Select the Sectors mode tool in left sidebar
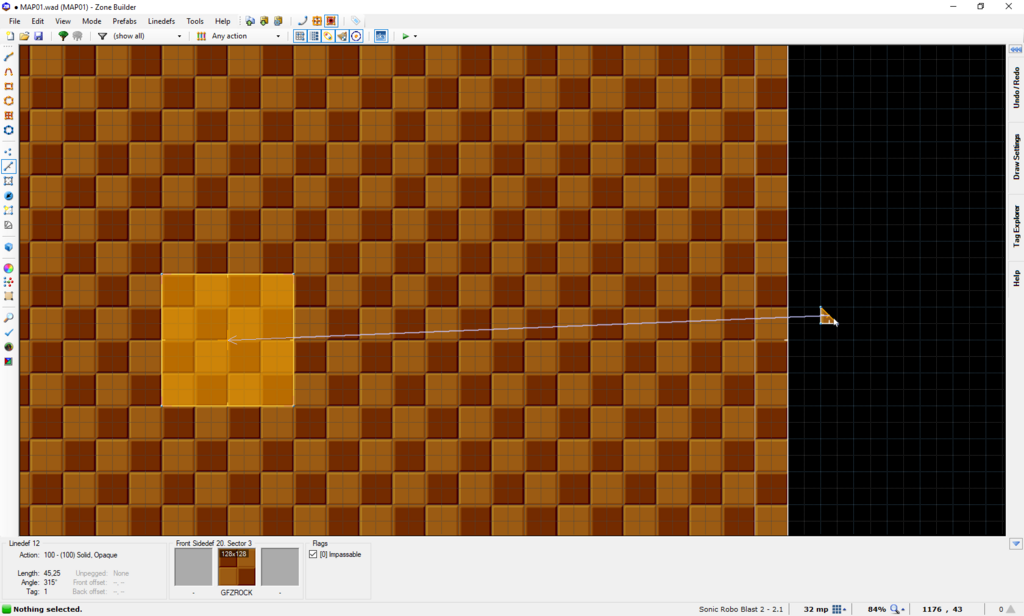 pos(8,181)
